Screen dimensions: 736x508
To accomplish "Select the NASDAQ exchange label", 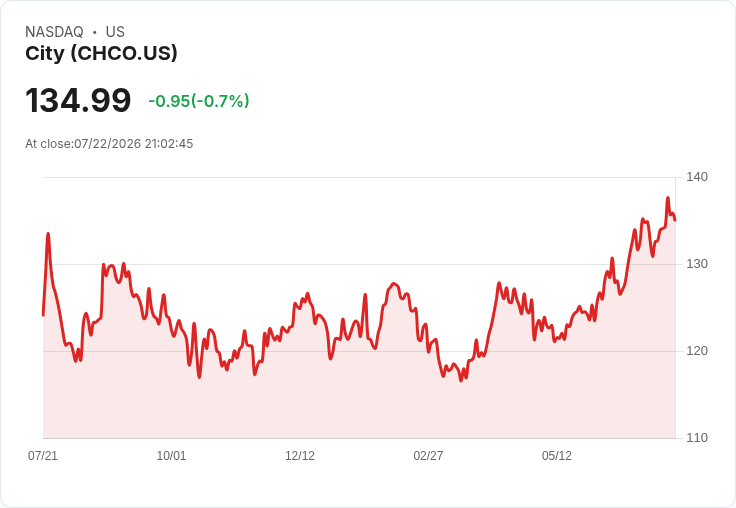I will (x=54, y=32).
